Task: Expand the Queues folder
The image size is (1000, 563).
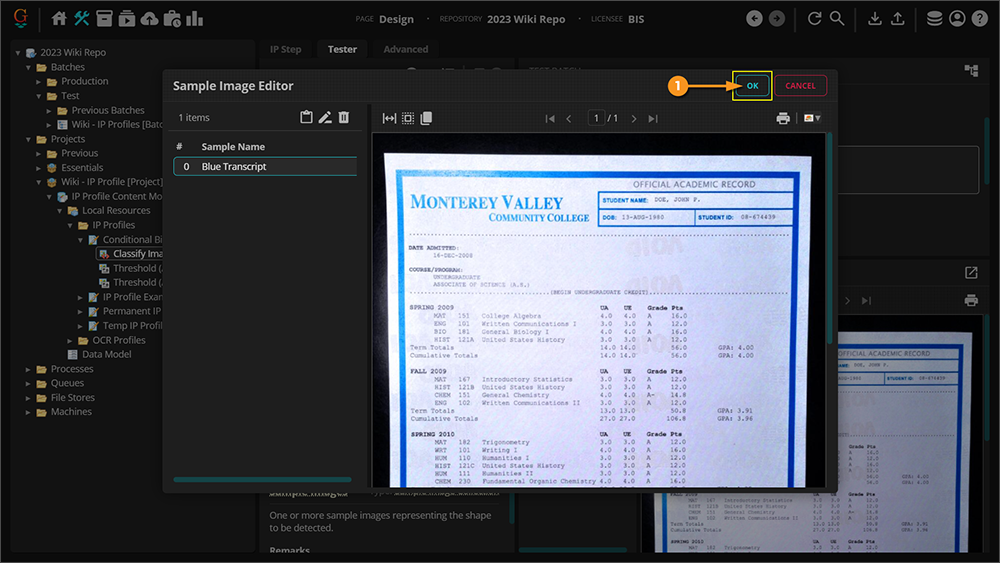Action: click(x=28, y=383)
